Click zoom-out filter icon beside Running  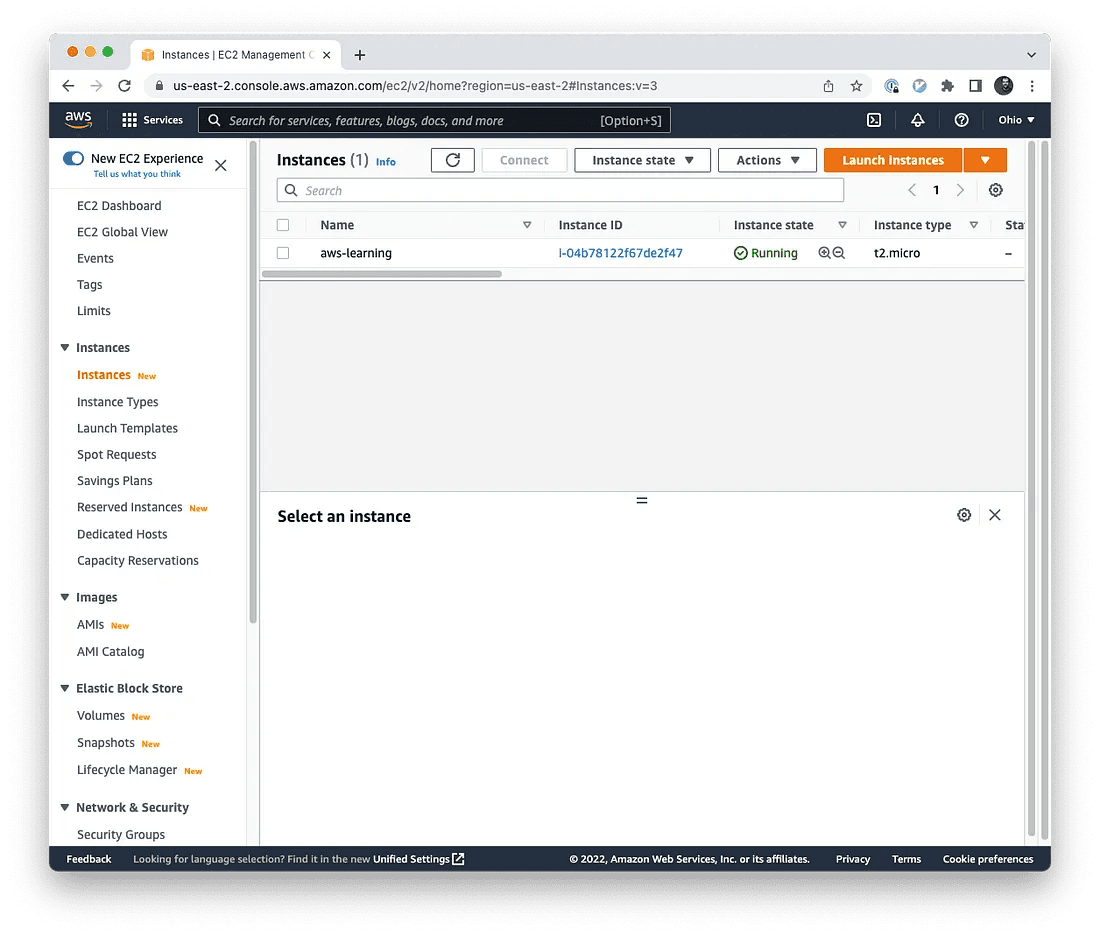click(838, 253)
